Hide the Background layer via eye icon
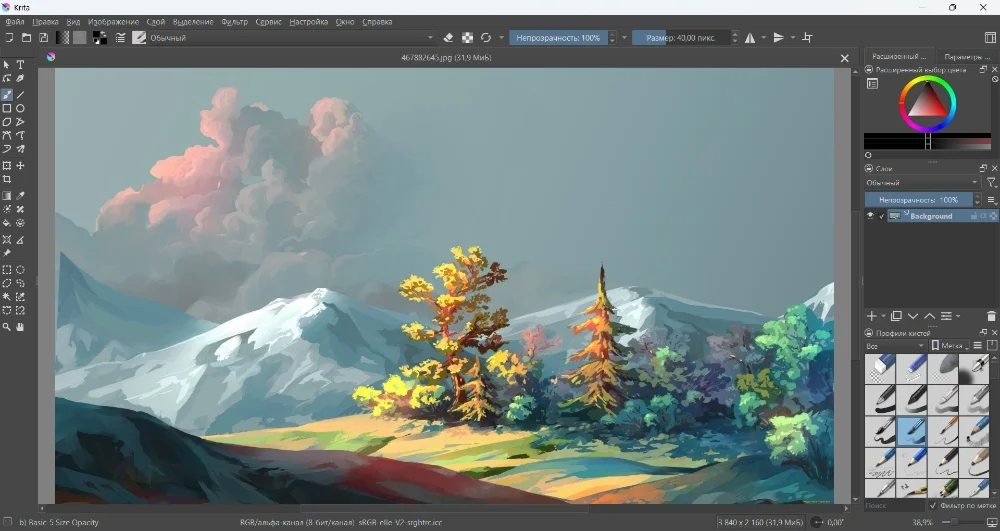Image resolution: width=1000 pixels, height=531 pixels. coord(870,216)
